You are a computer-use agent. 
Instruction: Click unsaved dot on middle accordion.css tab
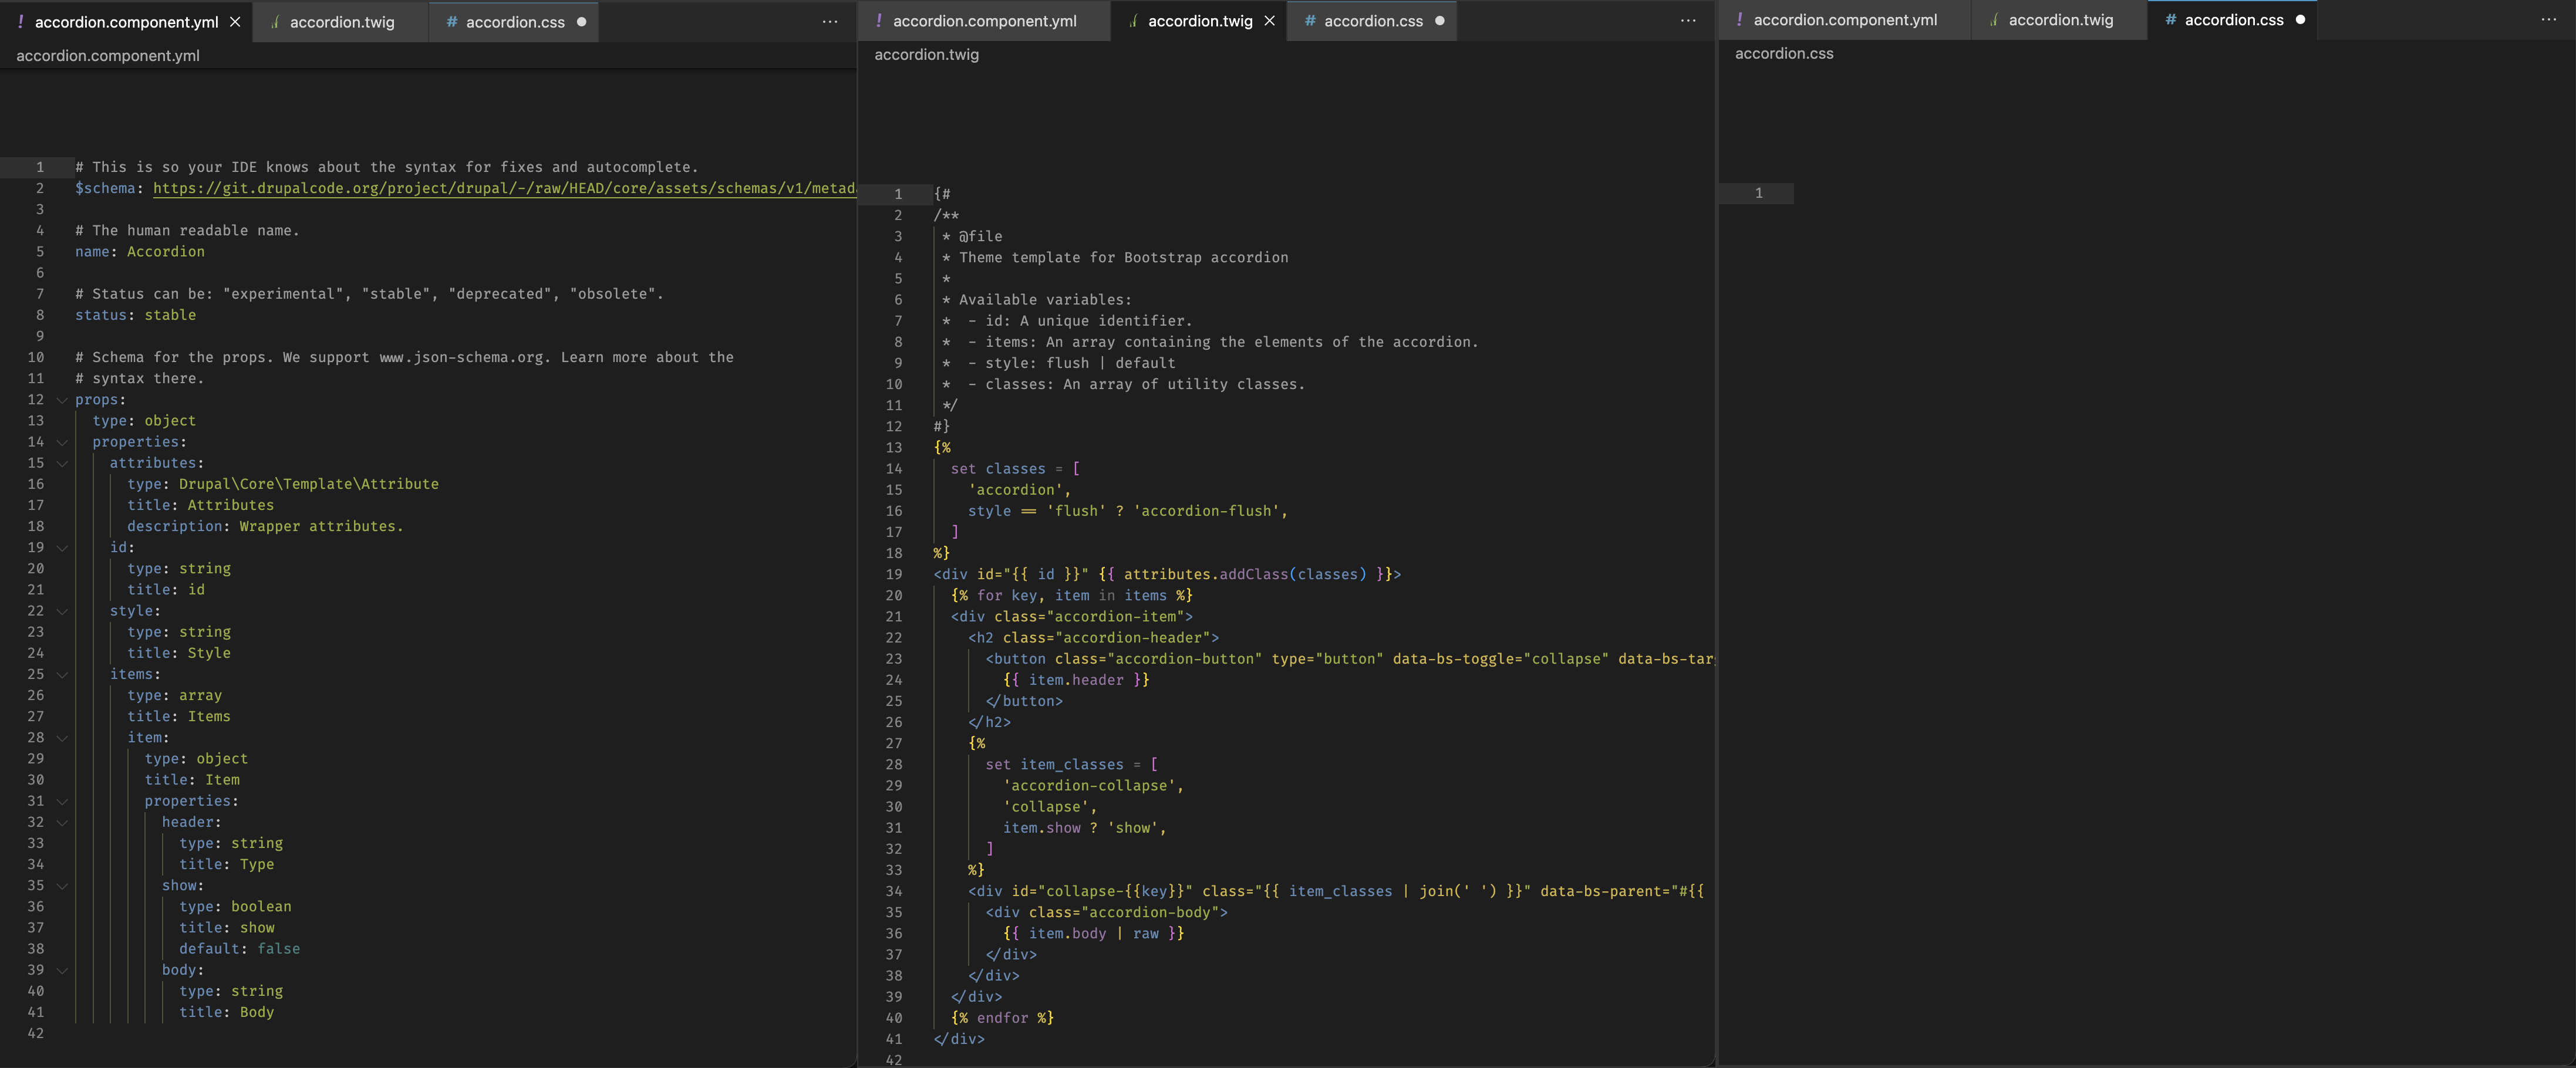1439,21
